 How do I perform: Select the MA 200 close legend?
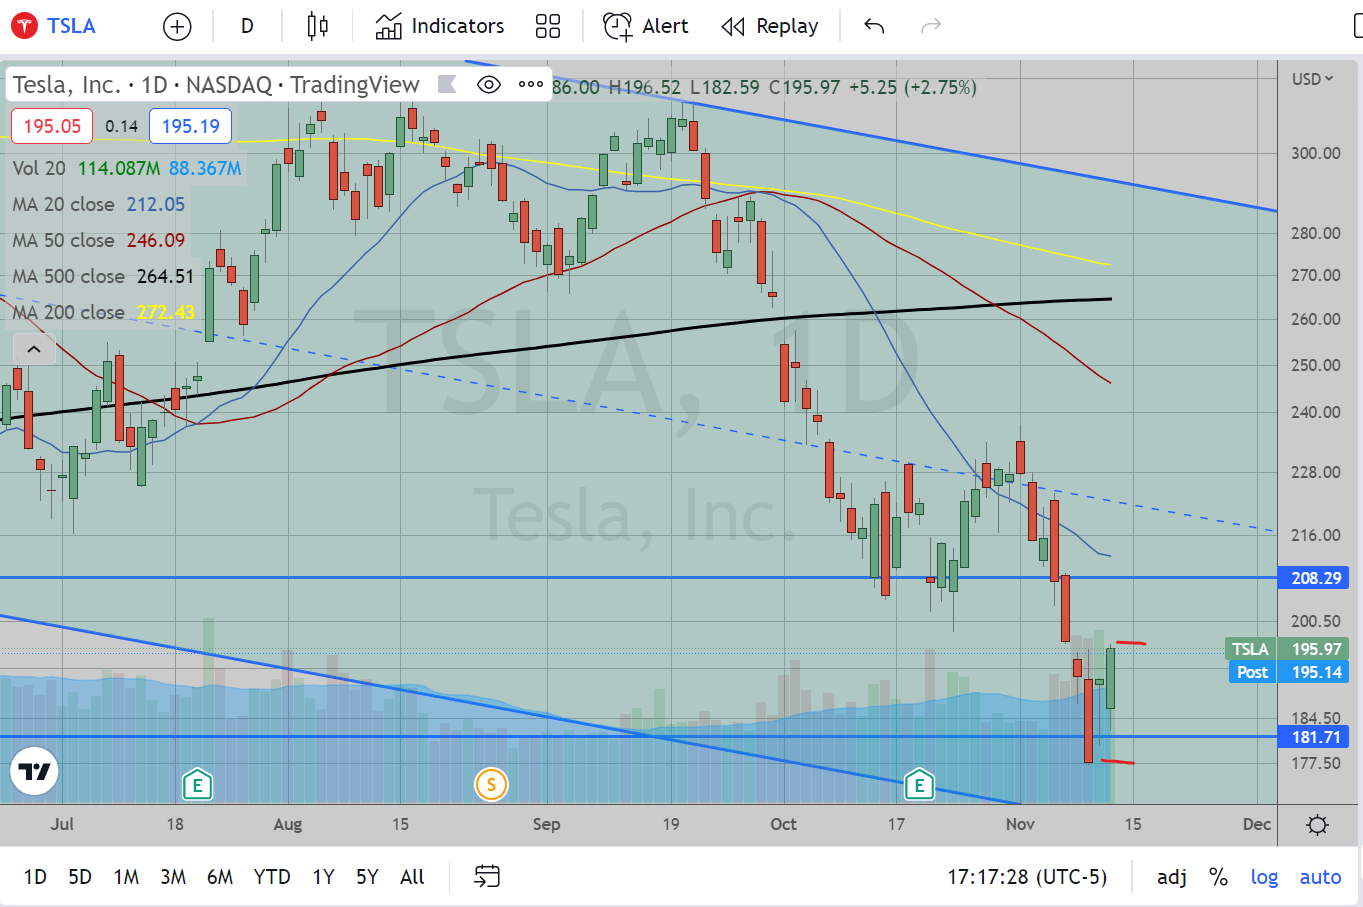(68, 312)
